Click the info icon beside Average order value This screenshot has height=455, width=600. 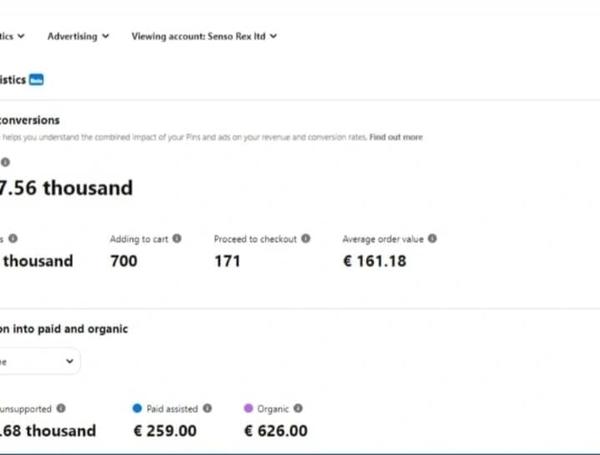pyautogui.click(x=432, y=239)
